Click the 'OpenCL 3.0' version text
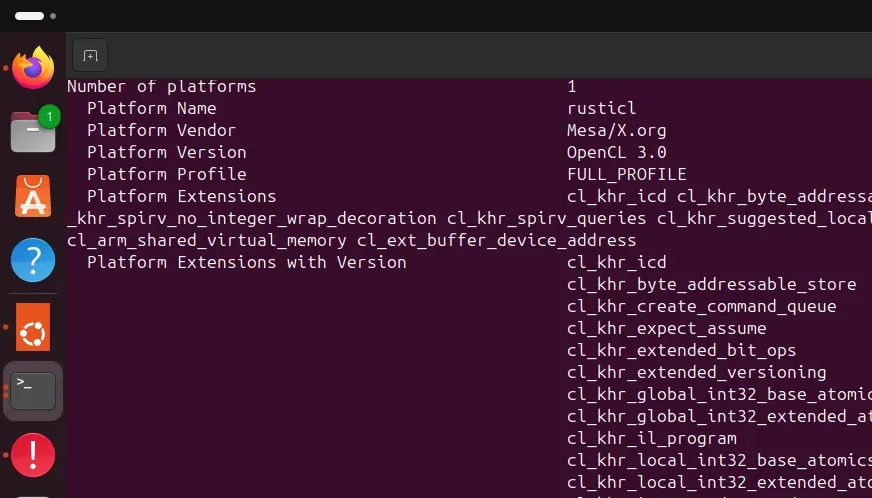Screen dimensions: 872x498 pyautogui.click(x=616, y=152)
